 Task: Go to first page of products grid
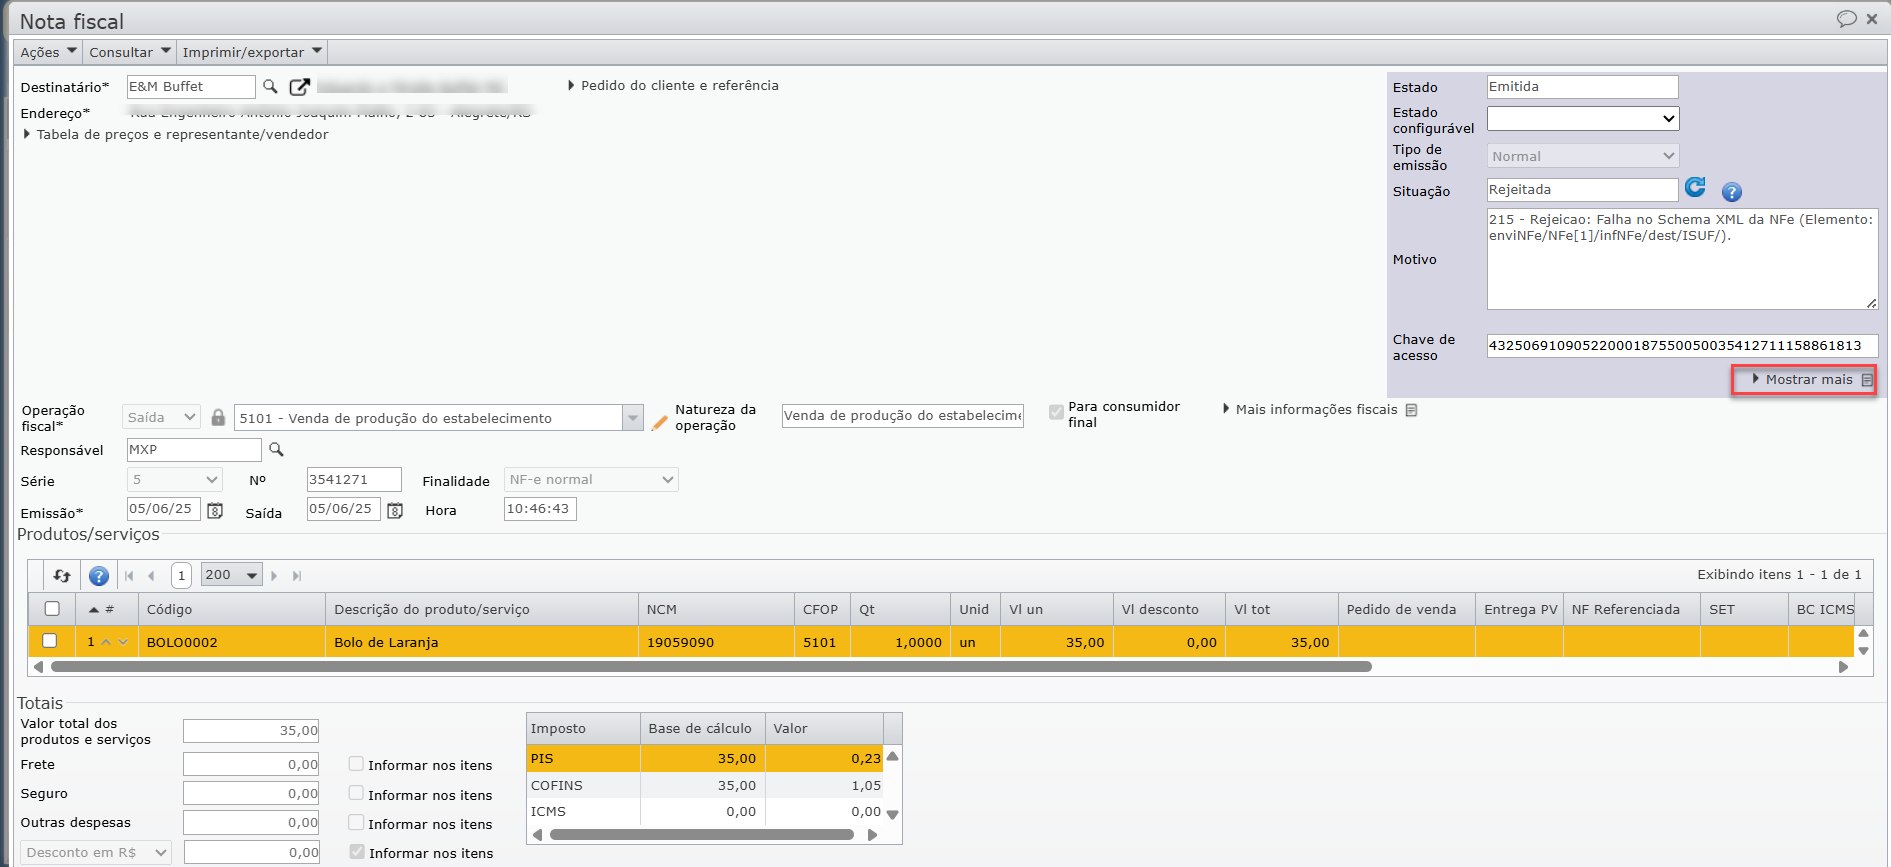pos(129,575)
